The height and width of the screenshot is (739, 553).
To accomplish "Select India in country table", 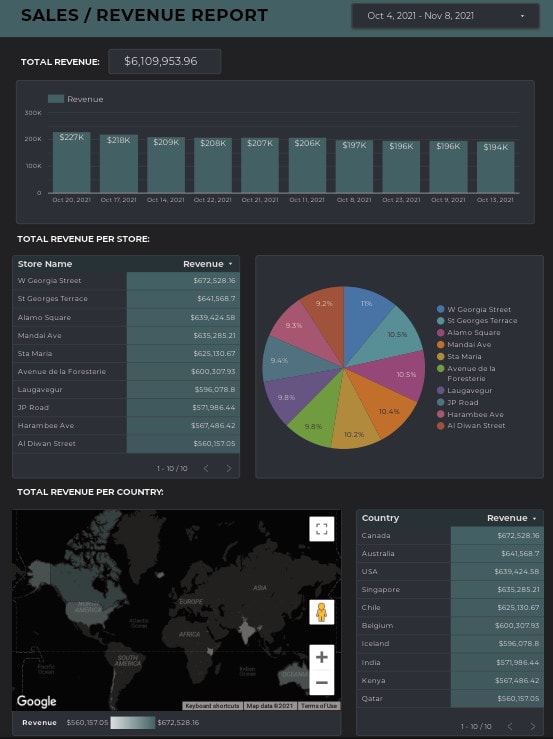I will click(x=450, y=663).
